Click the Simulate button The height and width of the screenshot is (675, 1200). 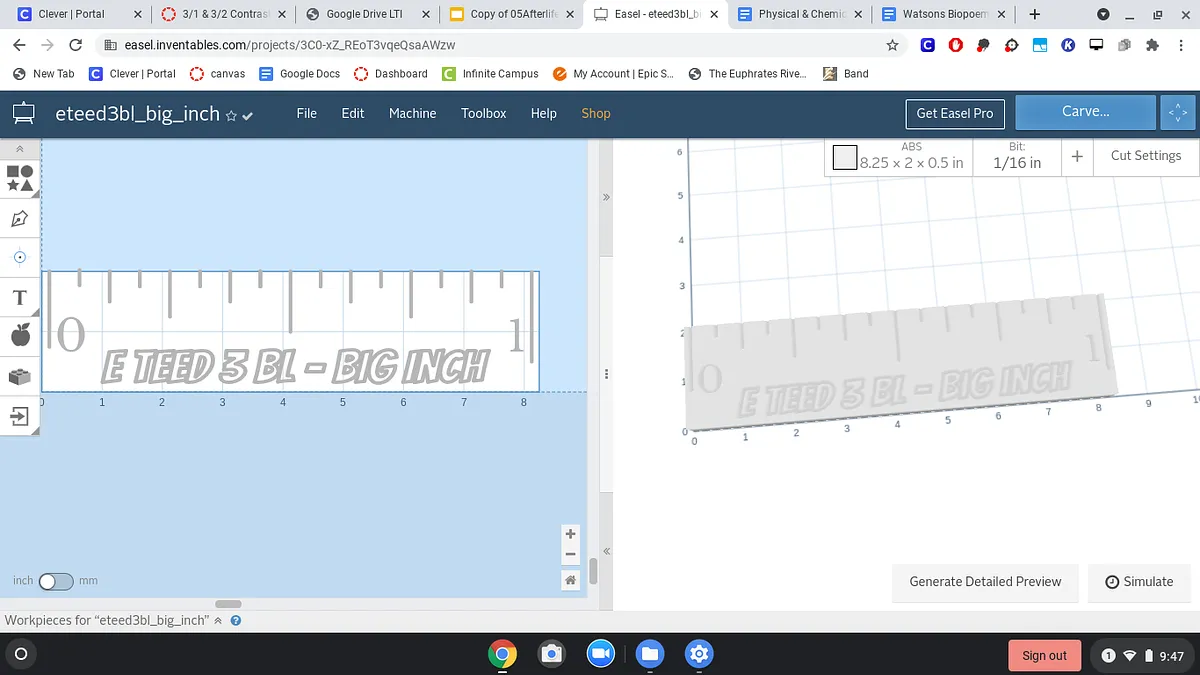[1139, 581]
